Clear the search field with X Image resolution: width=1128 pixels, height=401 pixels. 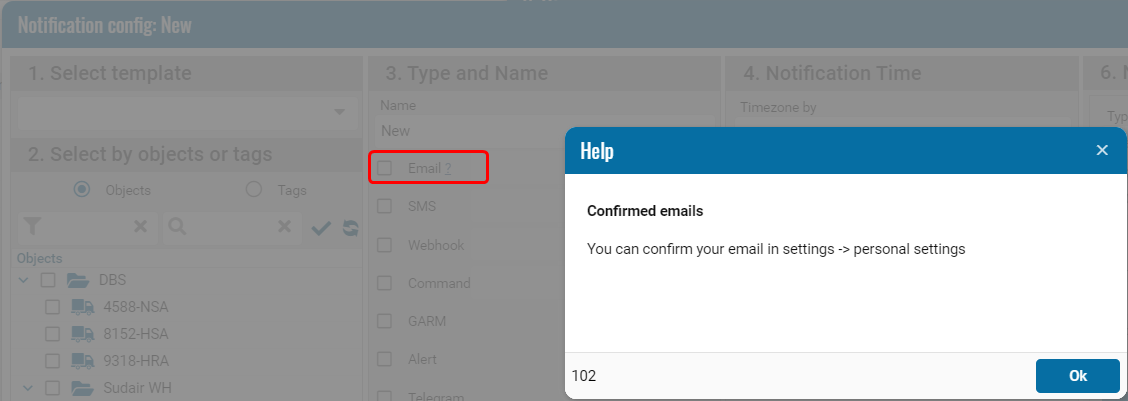[285, 227]
